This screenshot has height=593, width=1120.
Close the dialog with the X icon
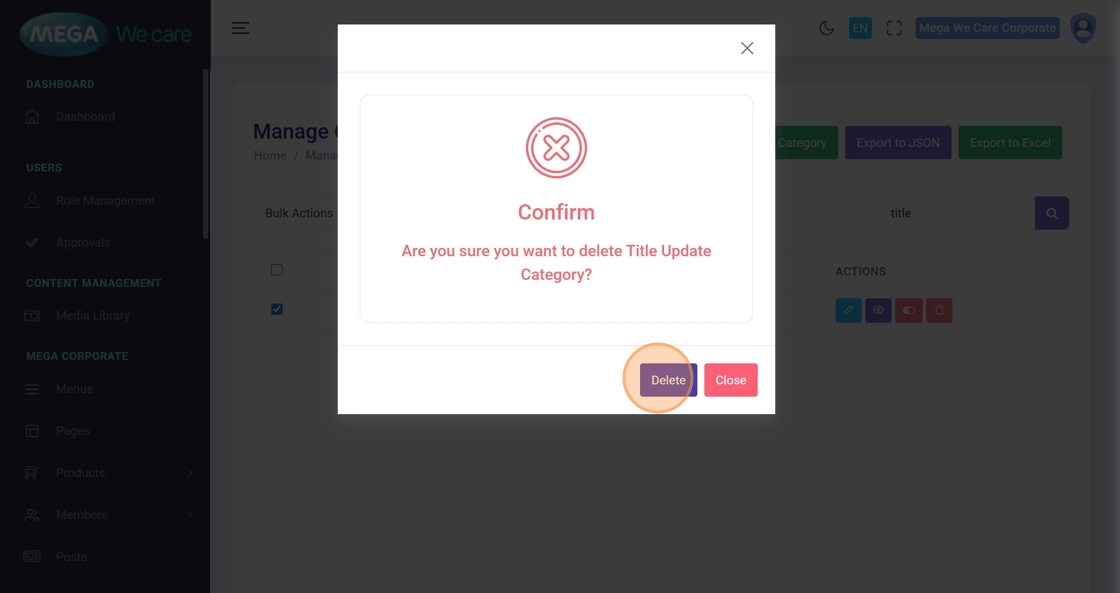[747, 48]
